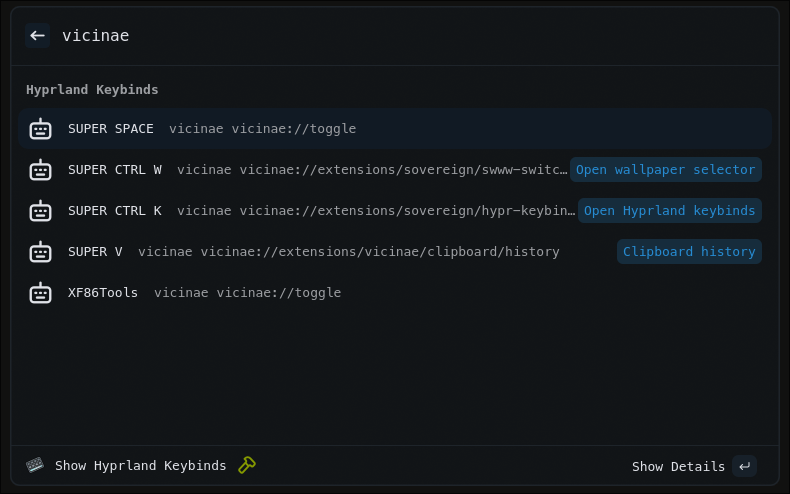790x494 pixels.
Task: Click the swww-switcher command text
Action: [372, 170]
